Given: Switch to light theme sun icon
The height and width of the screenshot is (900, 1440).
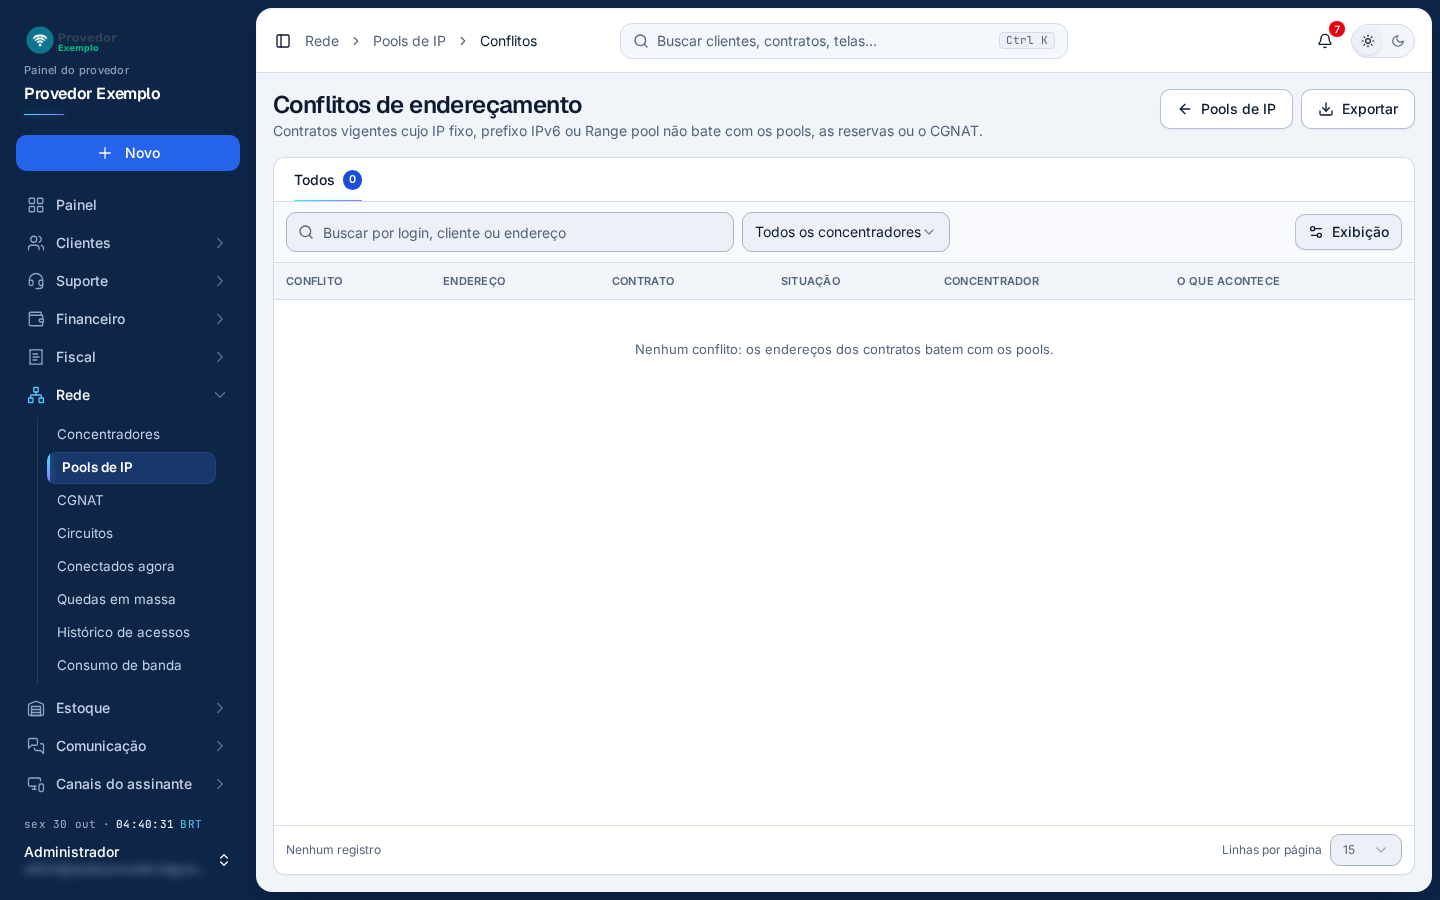Looking at the screenshot, I should 1368,41.
